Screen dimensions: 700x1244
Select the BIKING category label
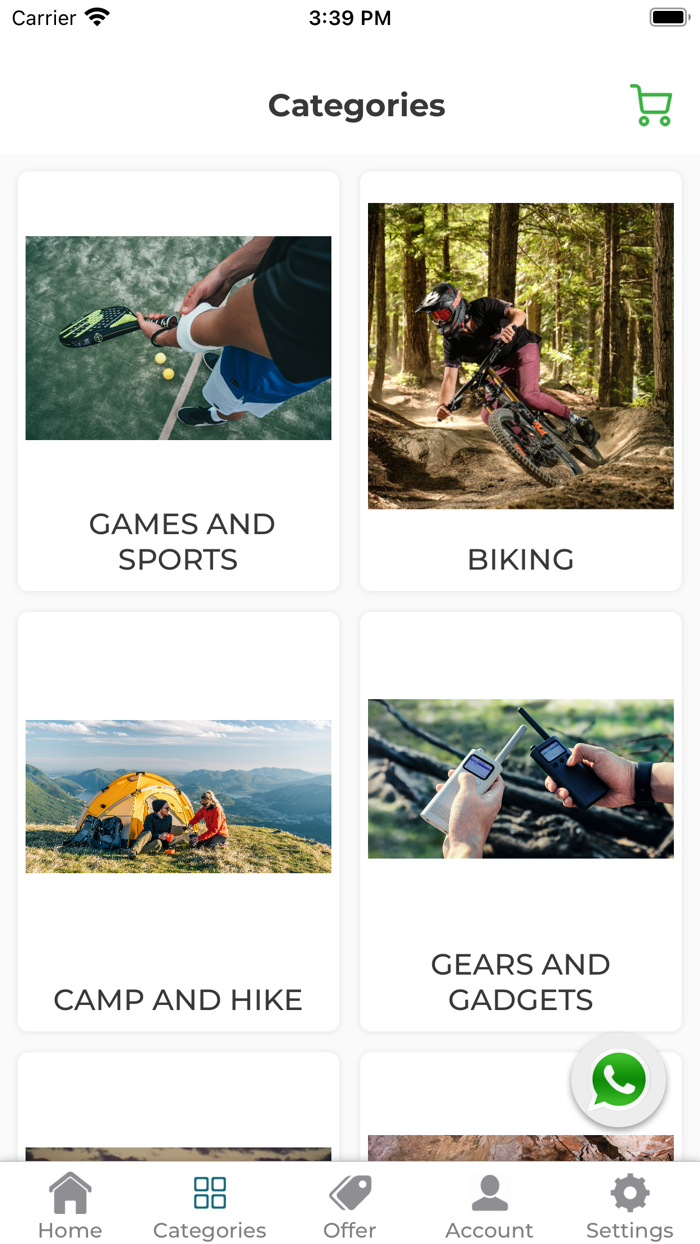[521, 559]
